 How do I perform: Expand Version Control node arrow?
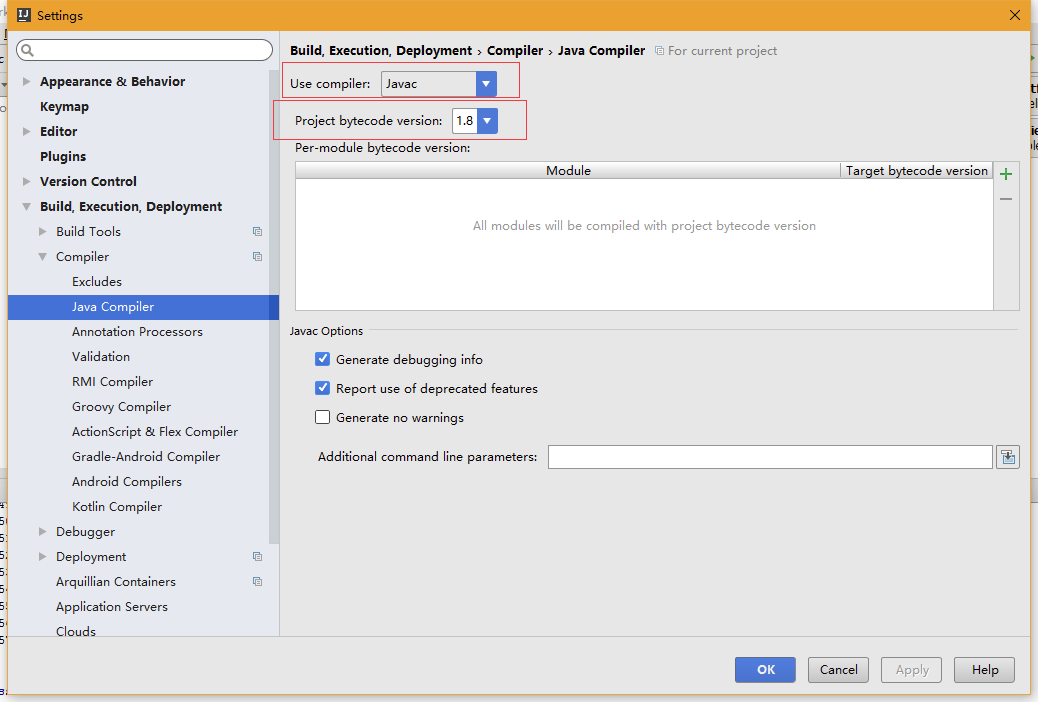26,181
